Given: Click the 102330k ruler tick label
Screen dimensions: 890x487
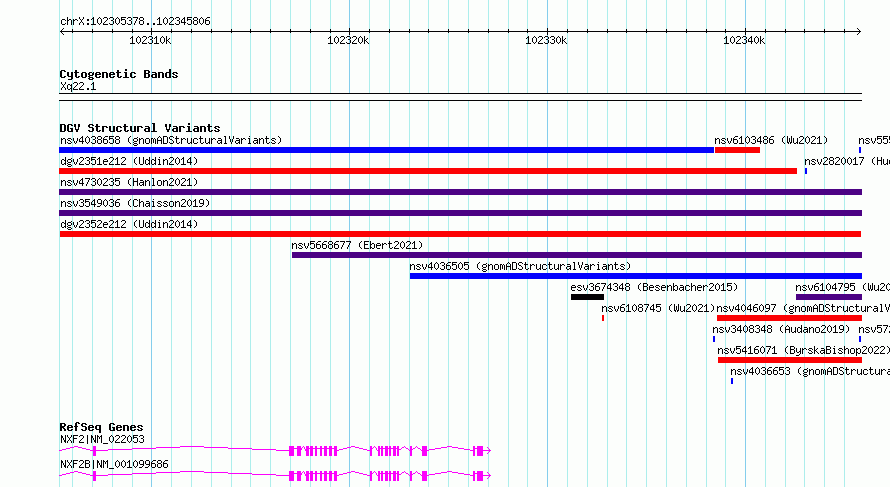Looking at the screenshot, I should [x=546, y=40].
